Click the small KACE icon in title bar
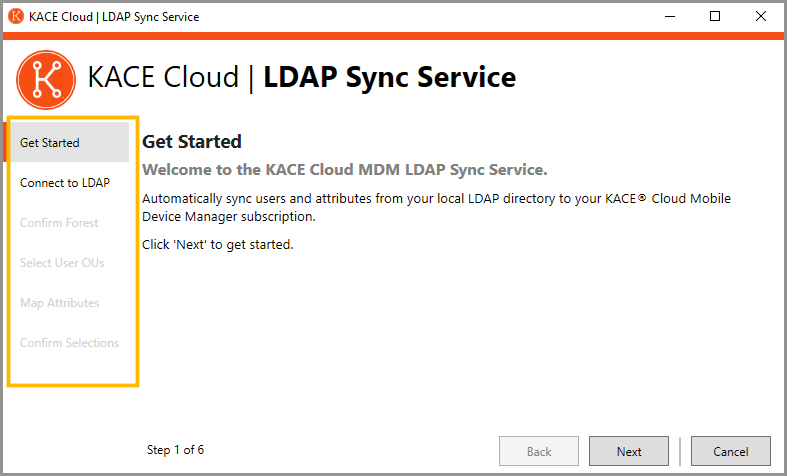787x476 pixels. coord(17,17)
